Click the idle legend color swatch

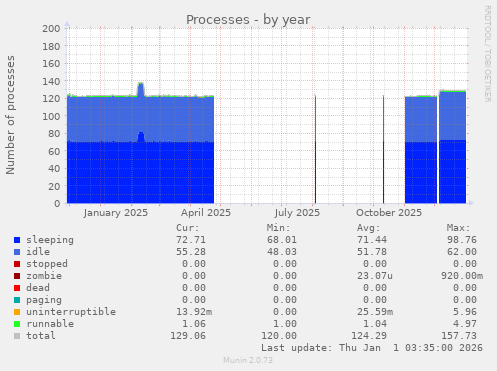pyautogui.click(x=17, y=252)
